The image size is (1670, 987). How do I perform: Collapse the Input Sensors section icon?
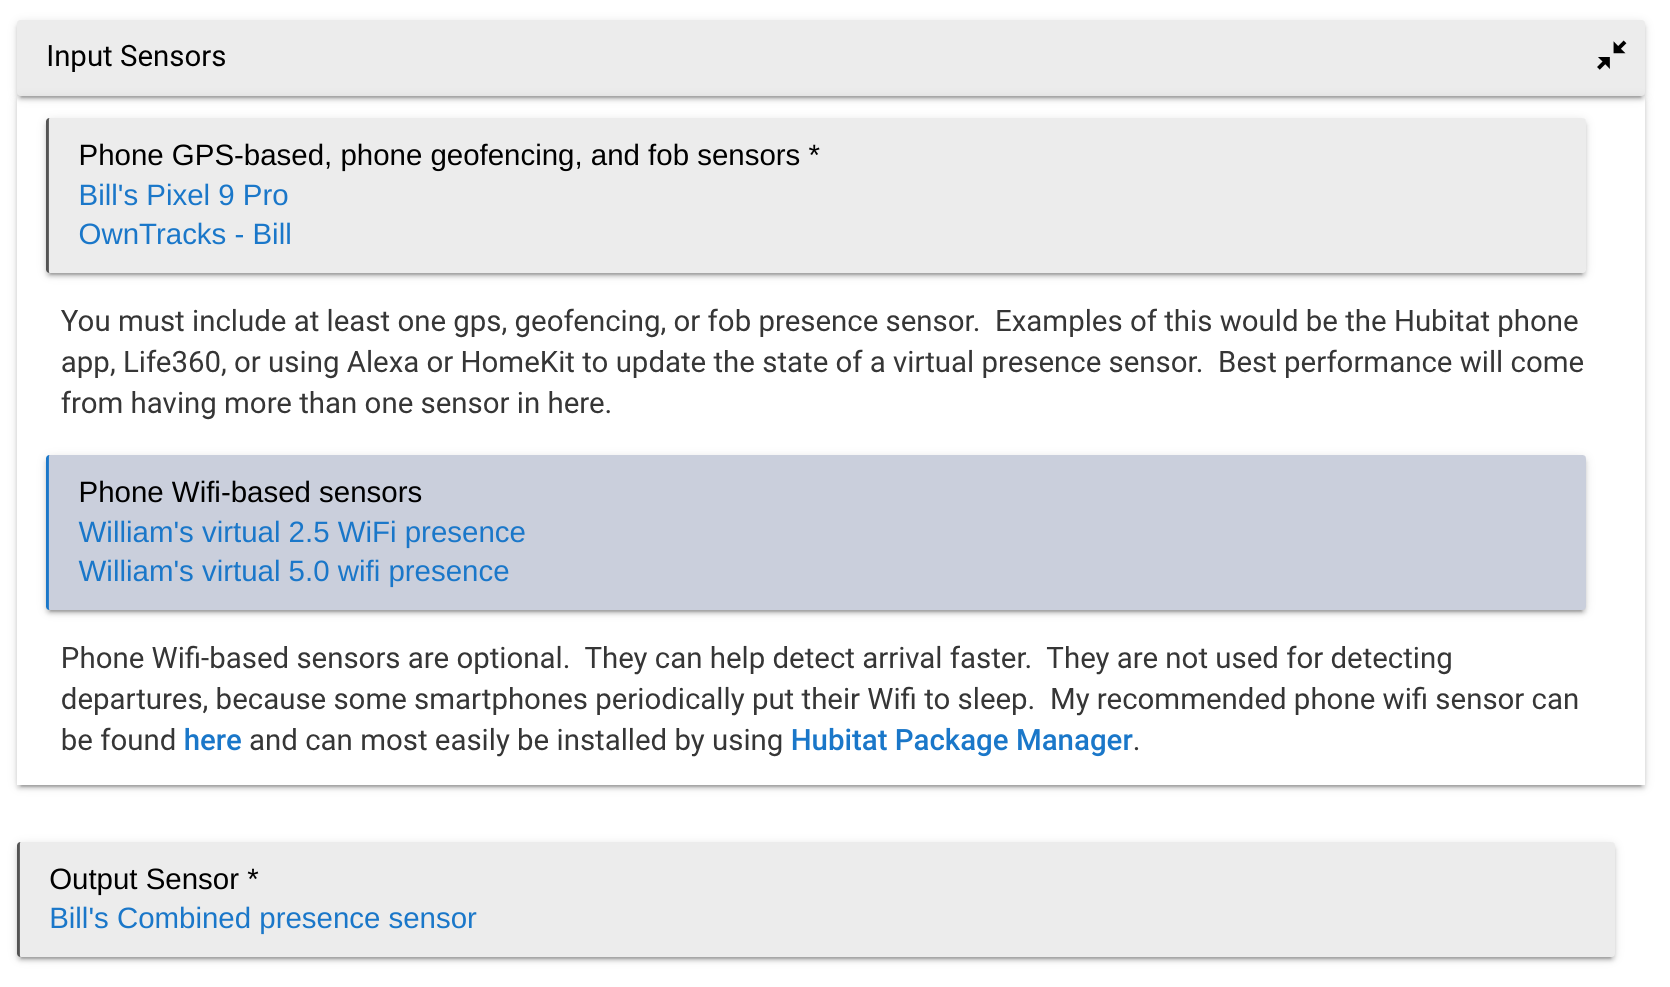1611,56
